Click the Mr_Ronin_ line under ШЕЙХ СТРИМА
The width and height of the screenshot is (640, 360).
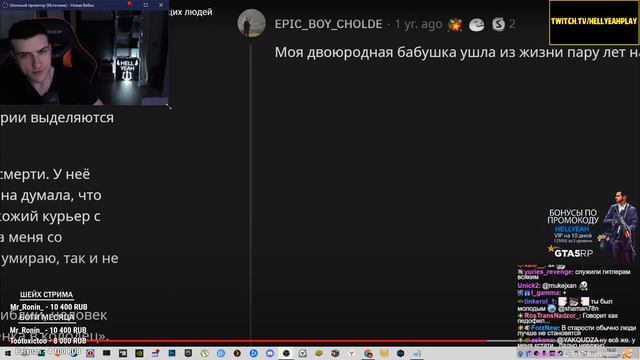click(49, 307)
